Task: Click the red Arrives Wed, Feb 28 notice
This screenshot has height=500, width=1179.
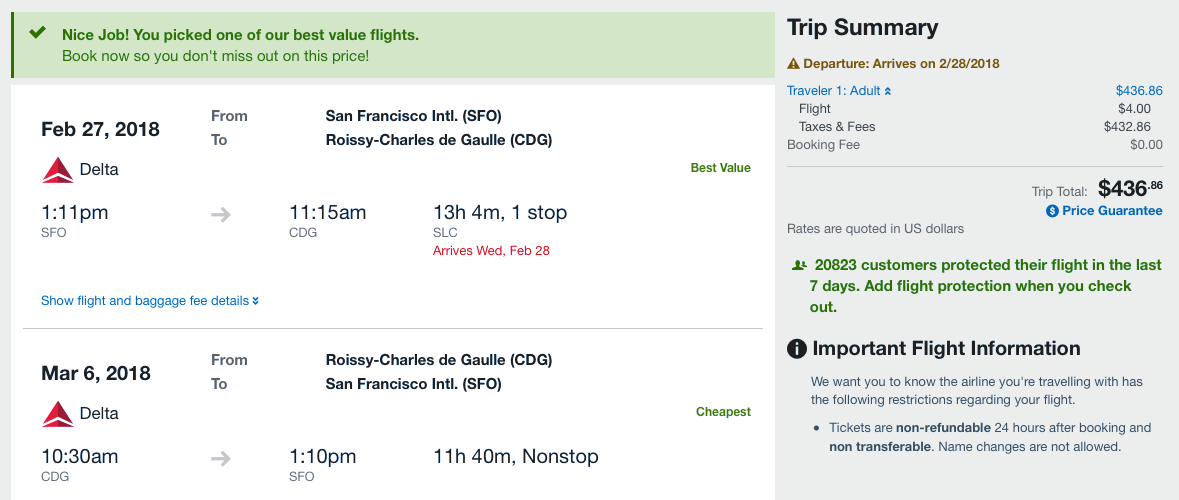Action: (x=491, y=251)
